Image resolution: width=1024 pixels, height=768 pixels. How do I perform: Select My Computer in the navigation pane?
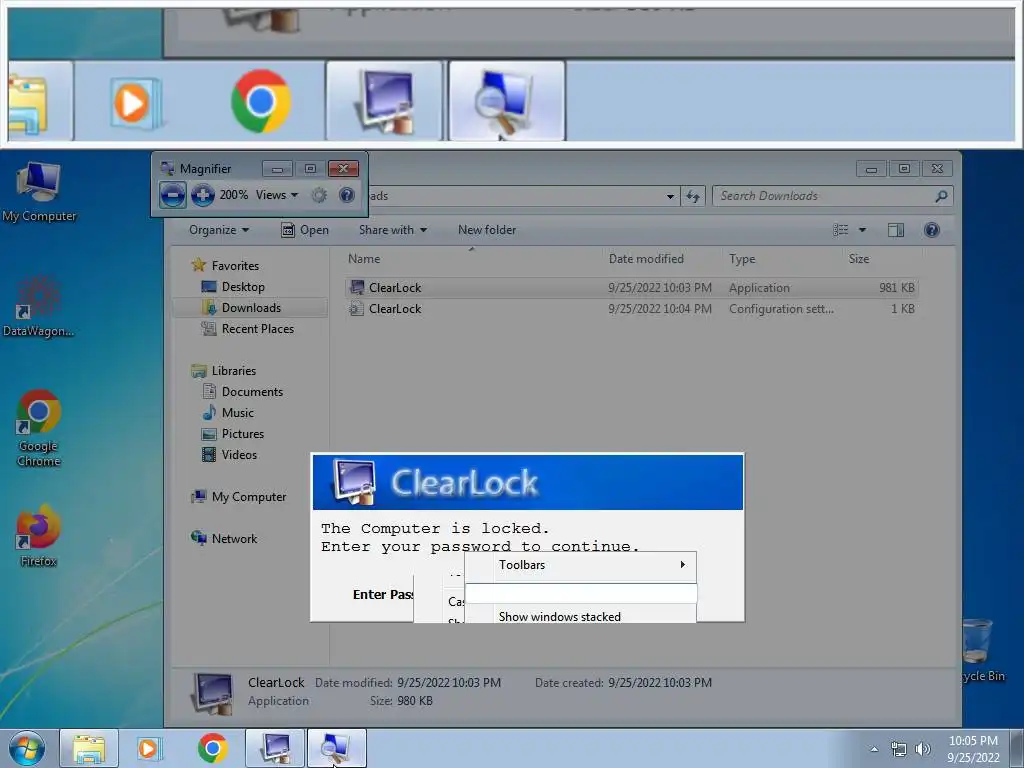coord(238,497)
